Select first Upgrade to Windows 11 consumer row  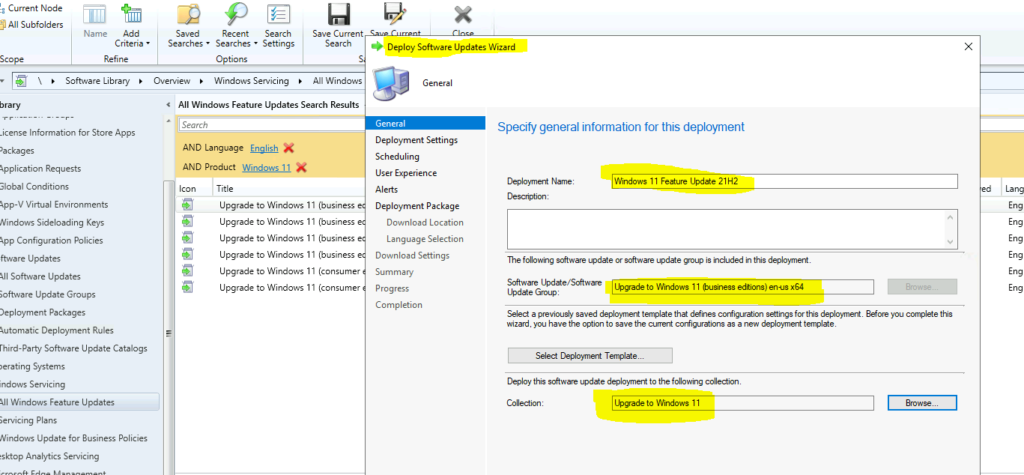coord(271,270)
